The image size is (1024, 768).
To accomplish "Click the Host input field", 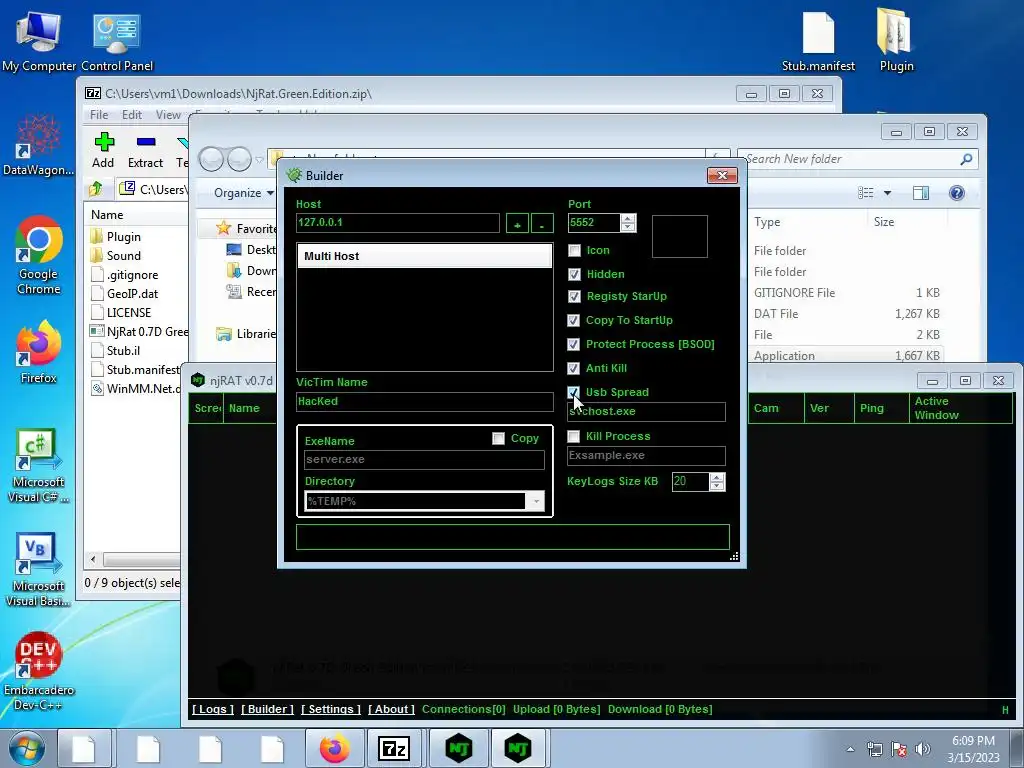I will click(x=397, y=223).
